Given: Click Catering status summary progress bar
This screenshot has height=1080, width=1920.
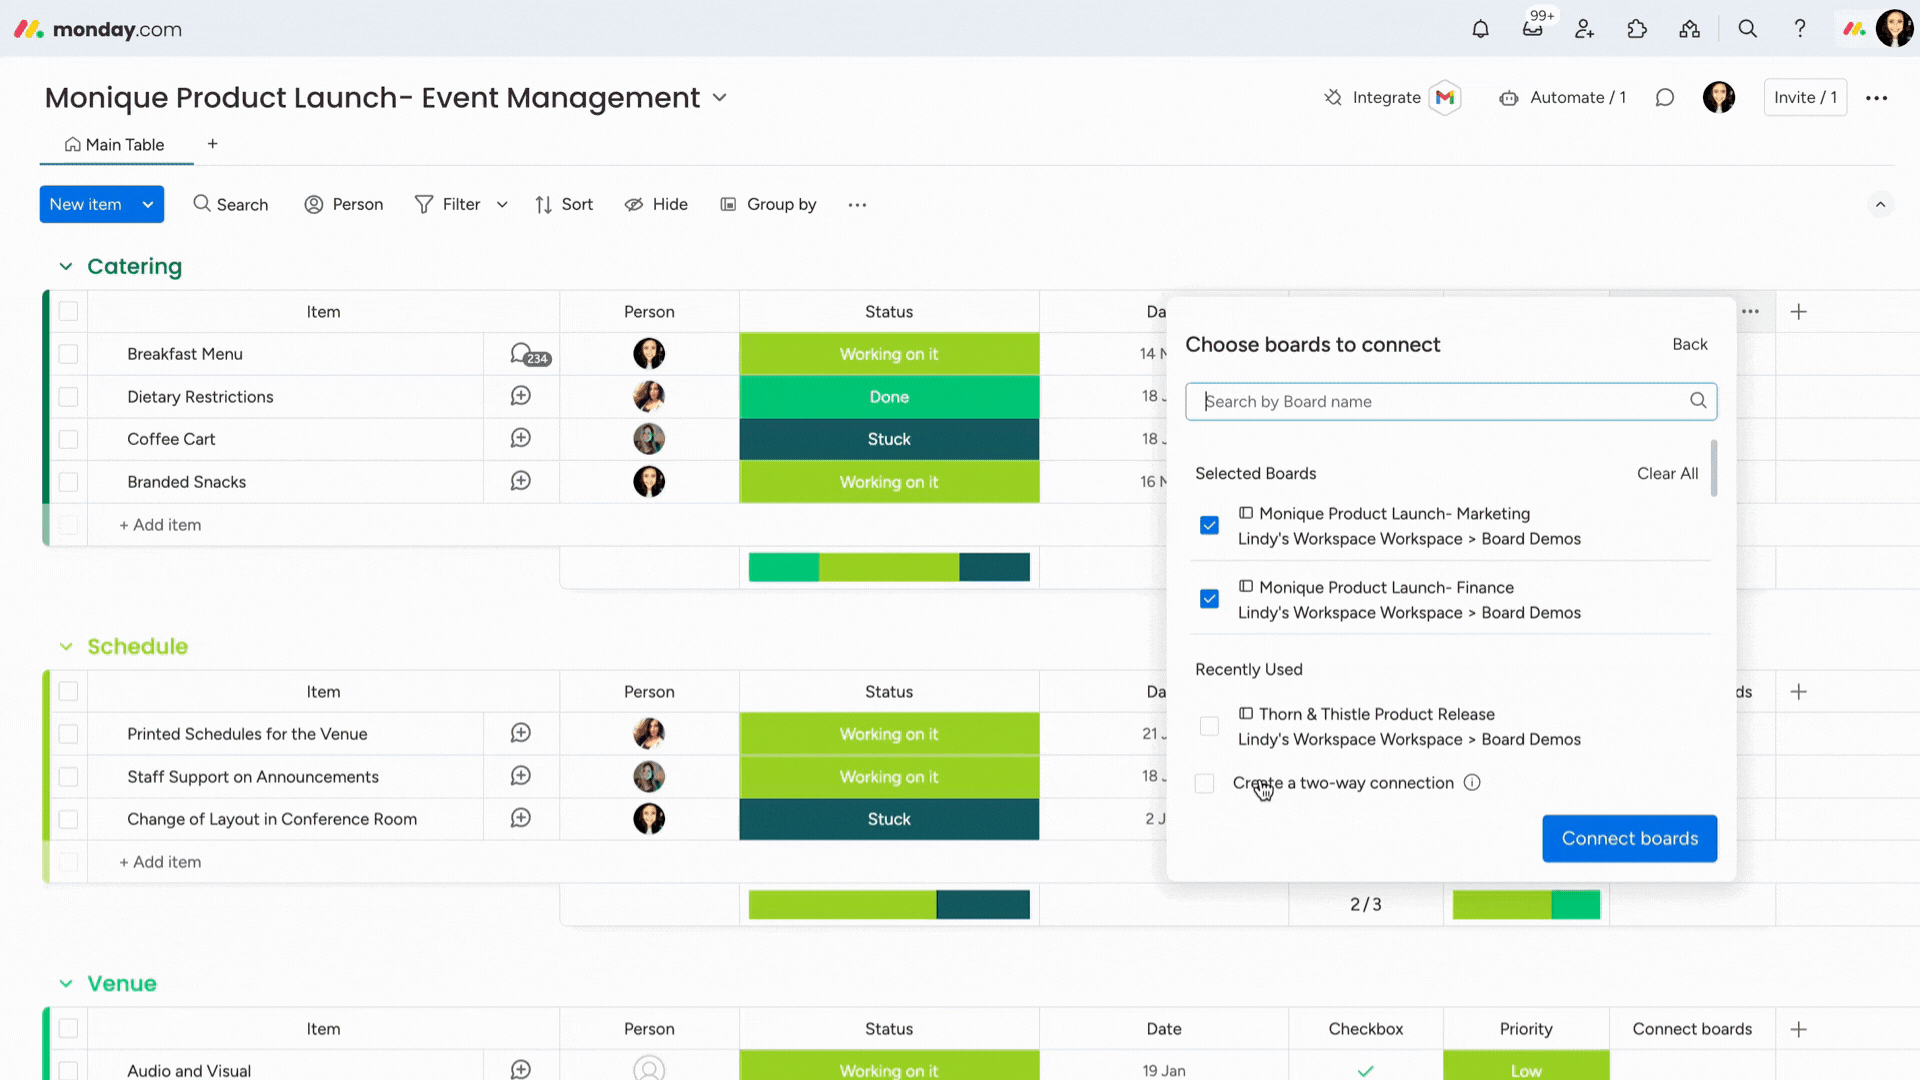Looking at the screenshot, I should click(889, 567).
